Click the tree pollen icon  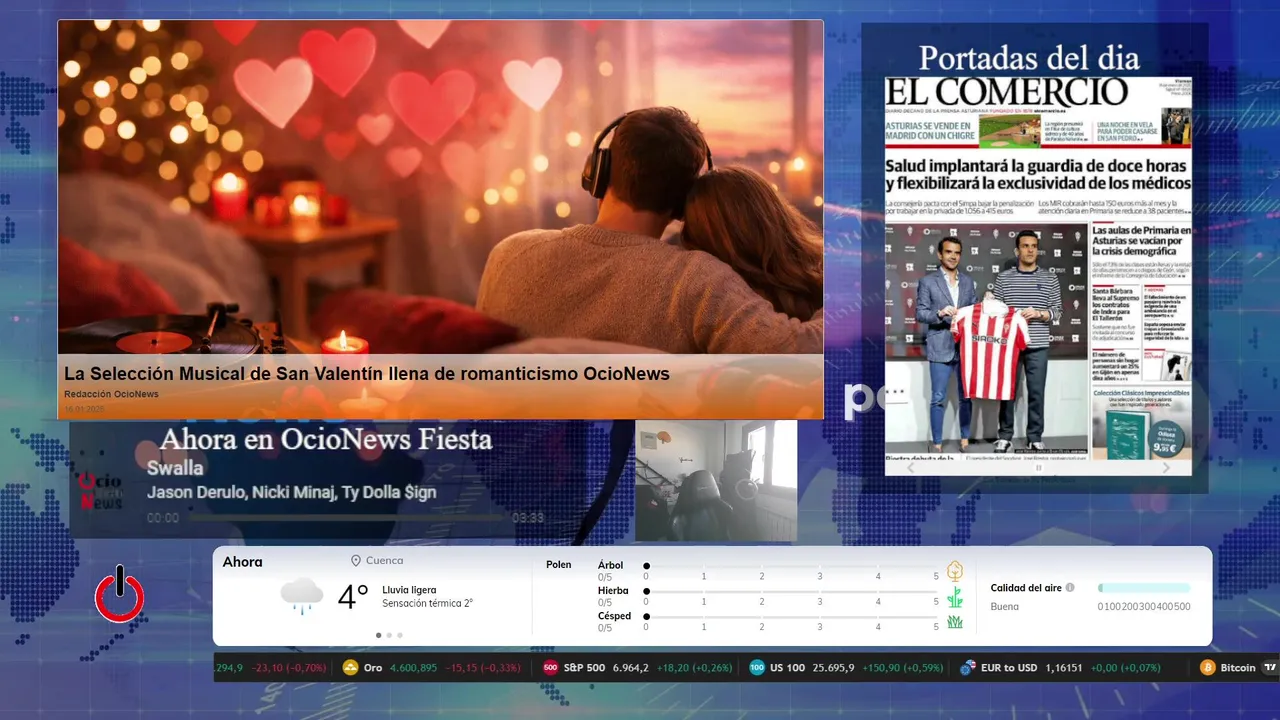point(955,571)
